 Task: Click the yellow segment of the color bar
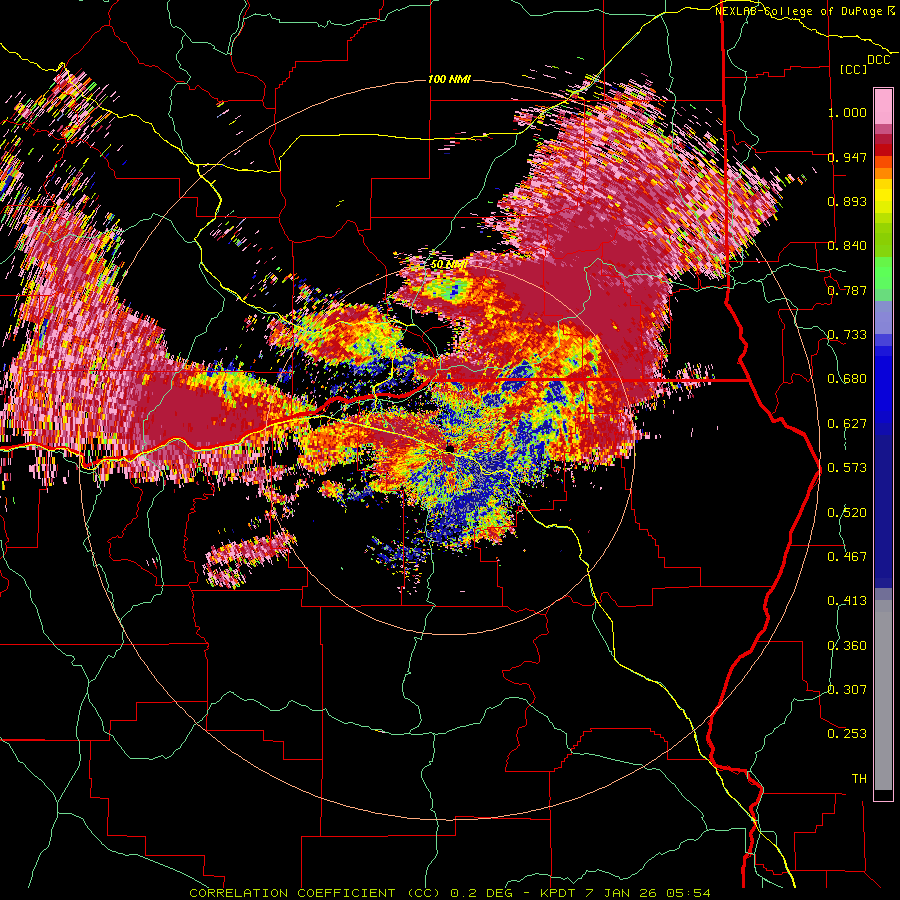(883, 197)
